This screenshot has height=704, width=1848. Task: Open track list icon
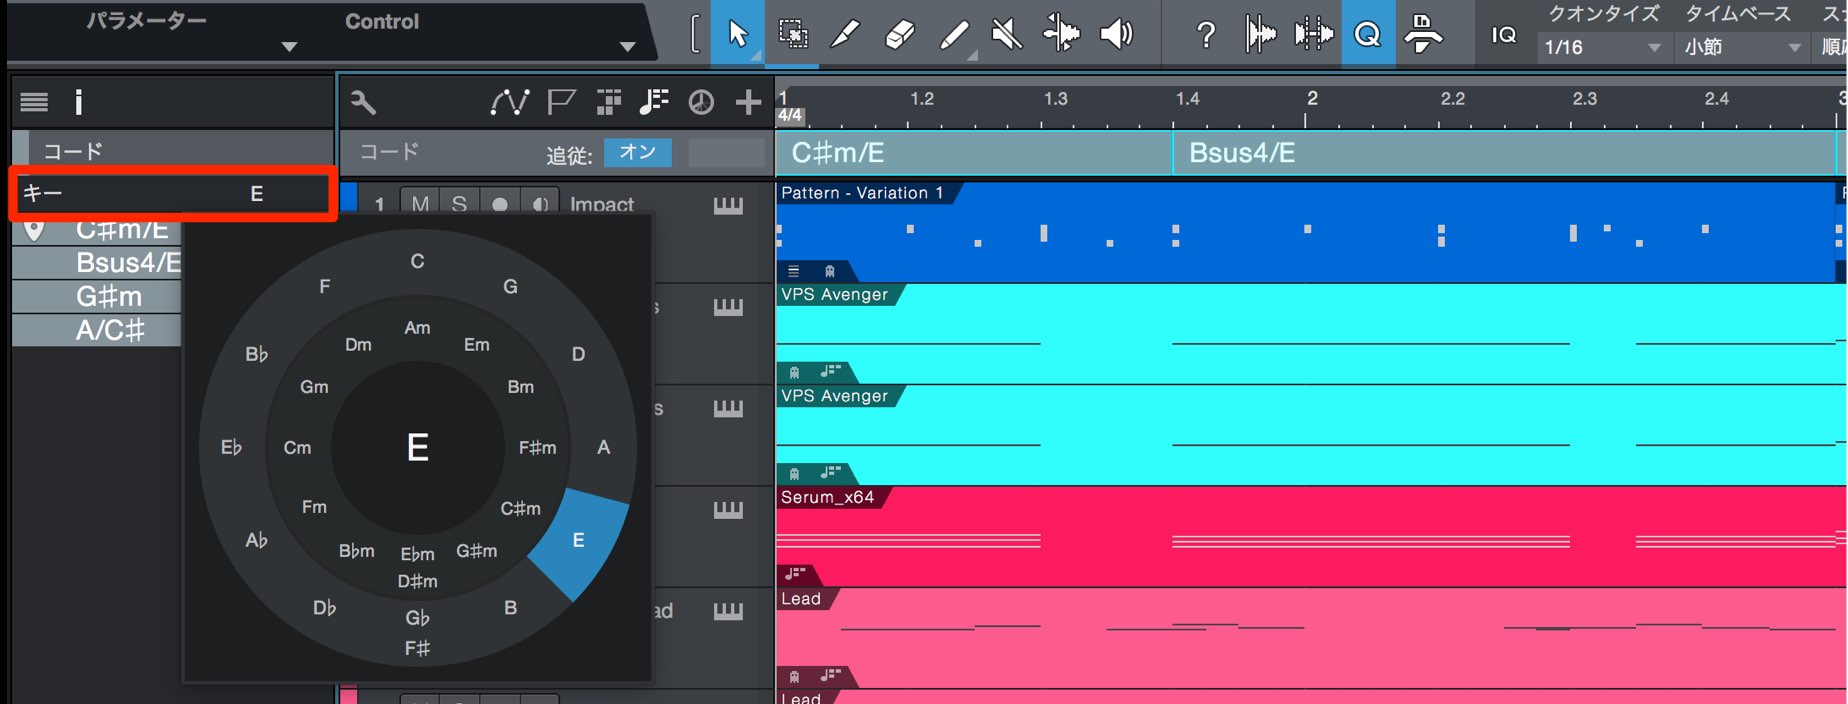tap(34, 101)
